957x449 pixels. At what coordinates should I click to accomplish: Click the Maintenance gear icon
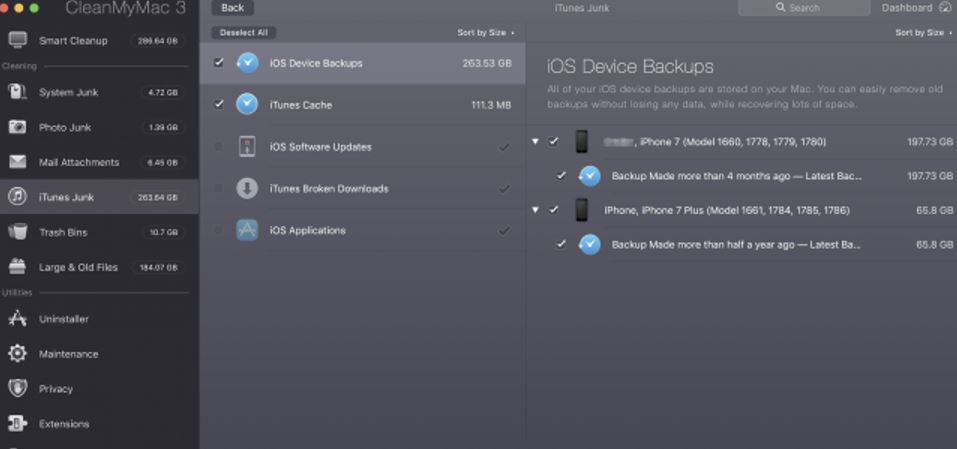17,353
